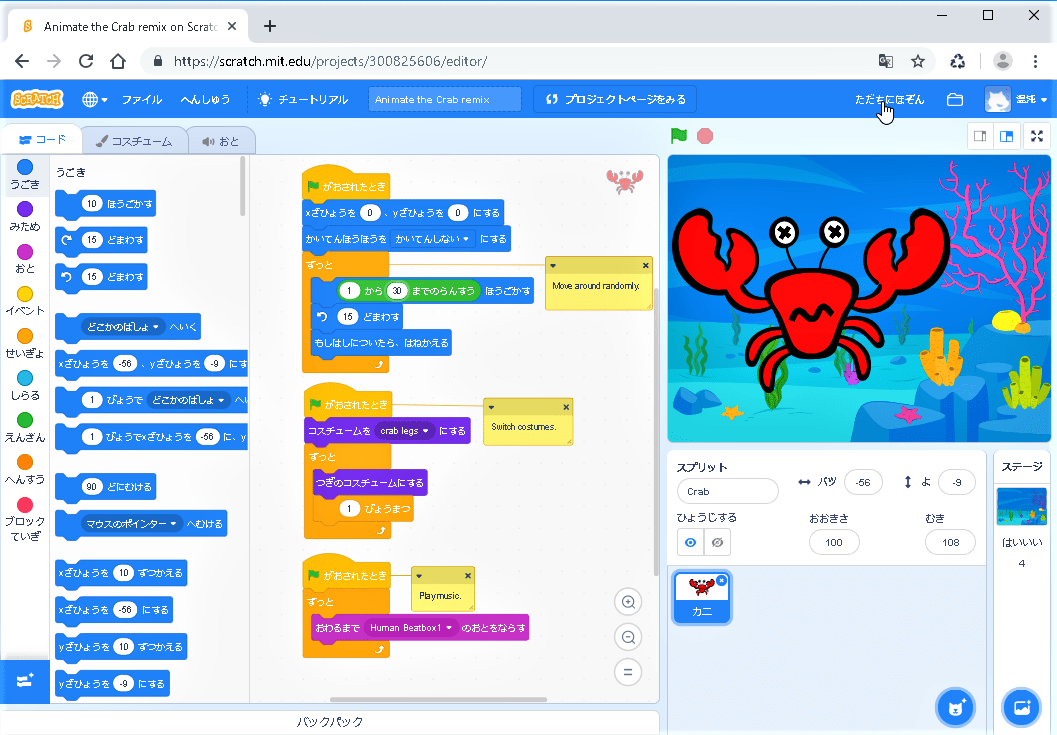Click the sprite x position field
1057x735 pixels.
tap(863, 482)
